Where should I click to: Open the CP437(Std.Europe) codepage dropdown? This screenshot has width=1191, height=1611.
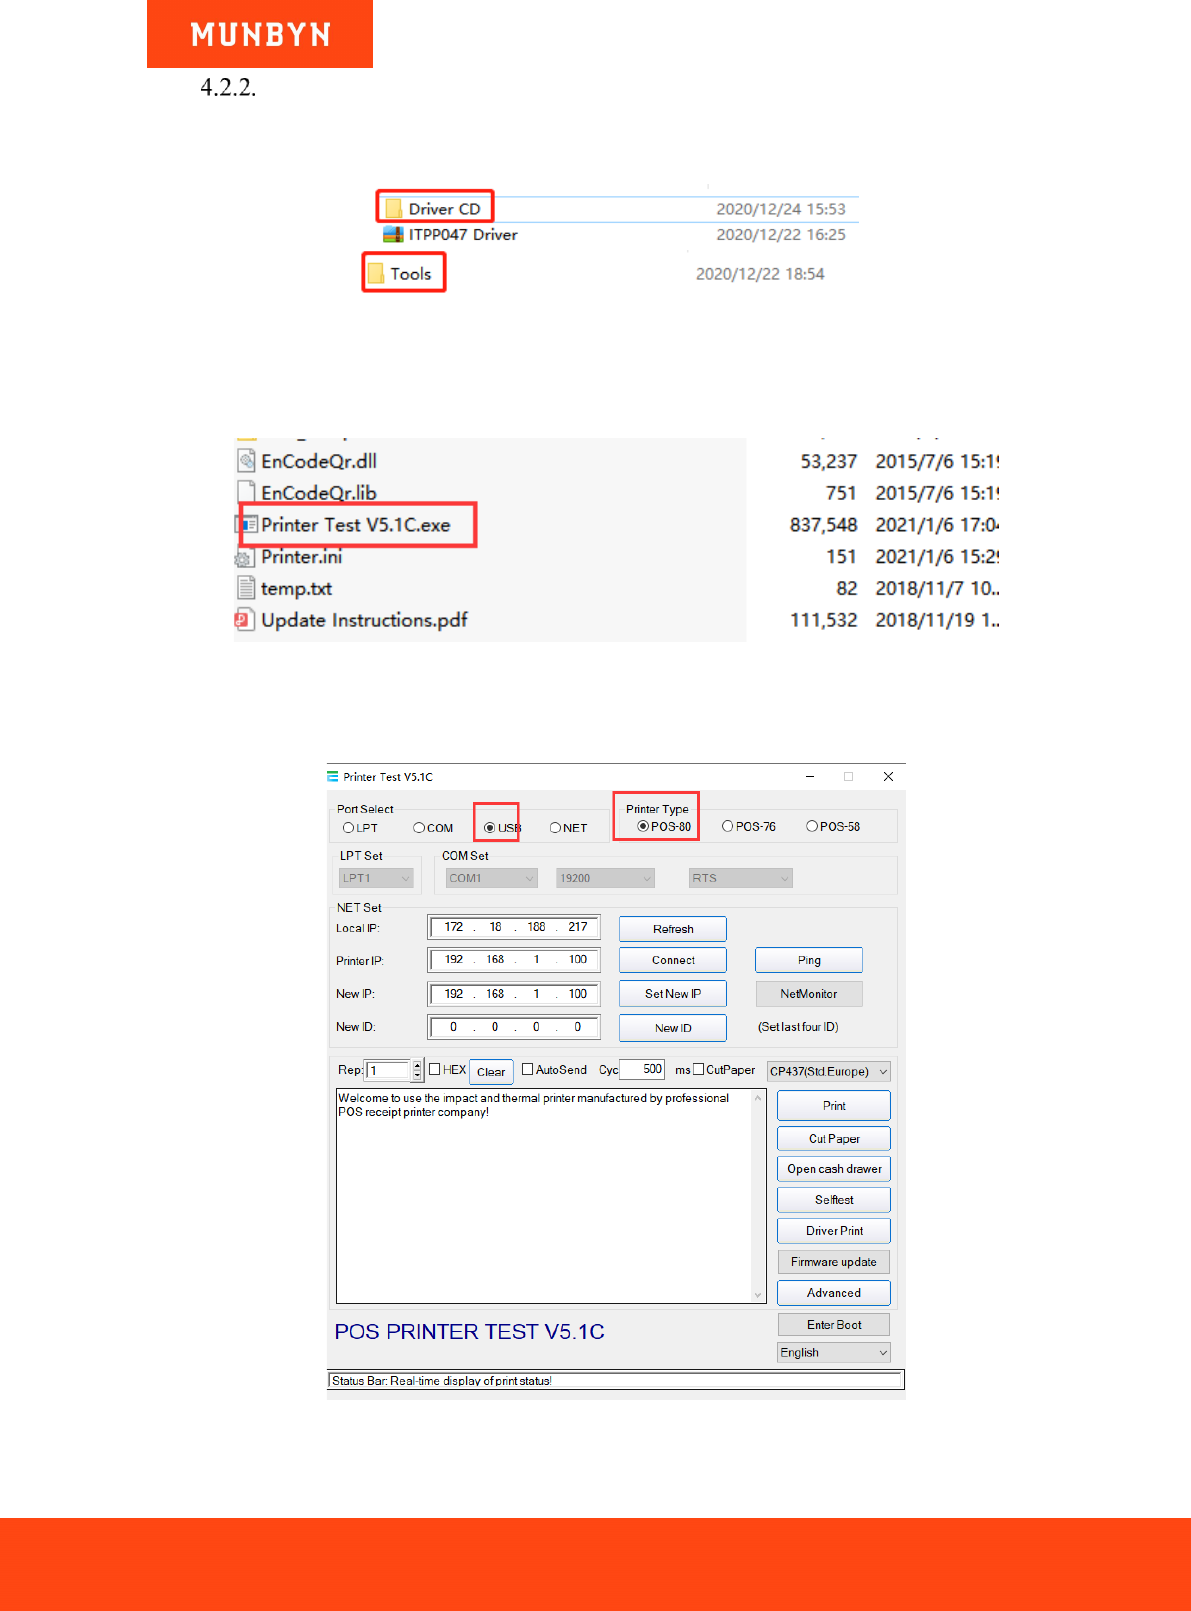828,1071
